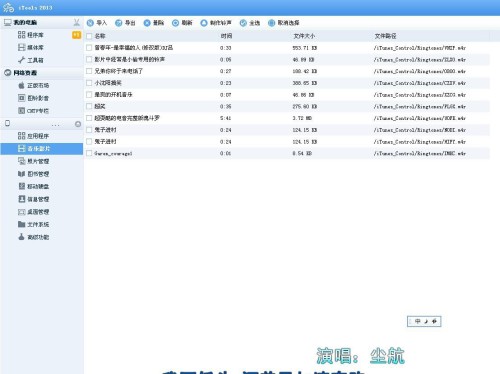Check the box for the 0:07 ringtone
500x374 pixels.
click(89, 95)
